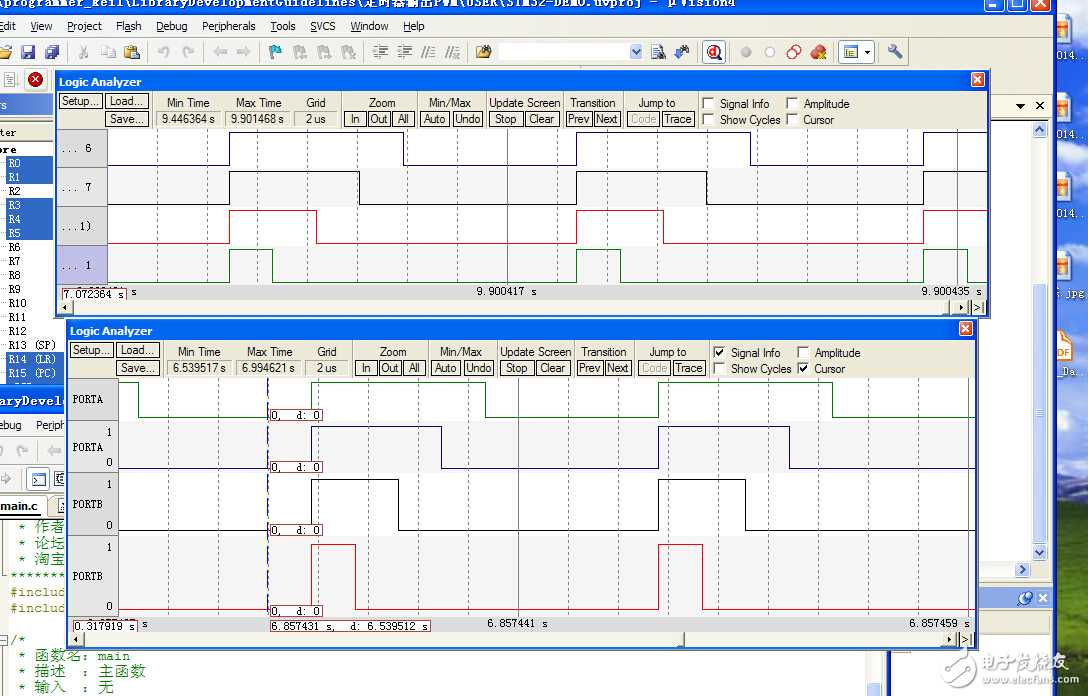Click the Undo arrow in the main toolbar

pos(164,52)
